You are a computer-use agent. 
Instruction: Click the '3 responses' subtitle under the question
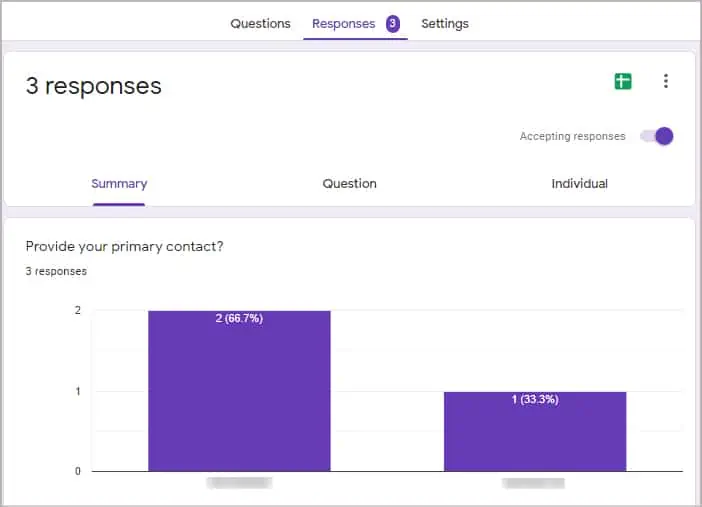pyautogui.click(x=56, y=271)
